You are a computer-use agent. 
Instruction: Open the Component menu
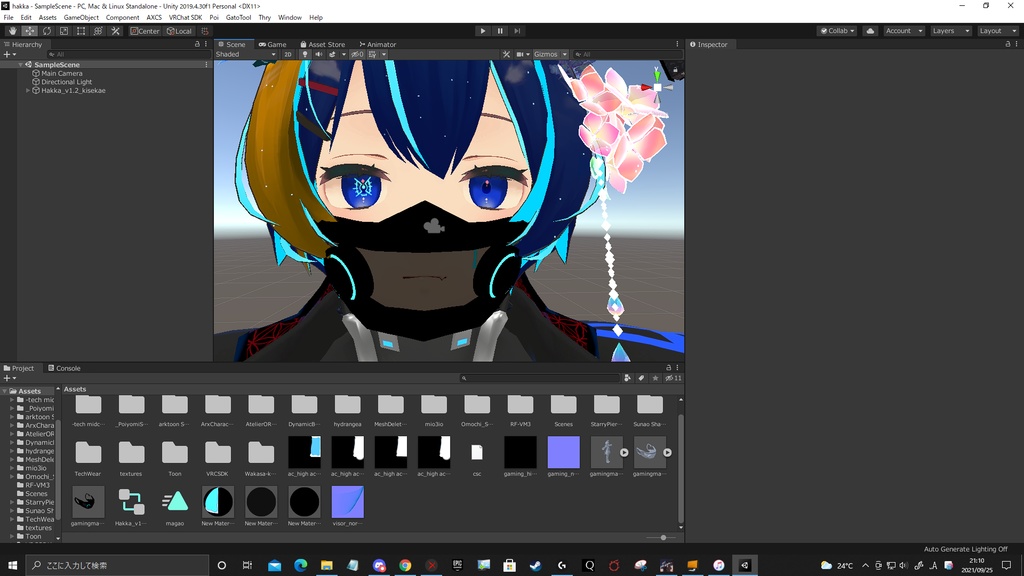[122, 18]
